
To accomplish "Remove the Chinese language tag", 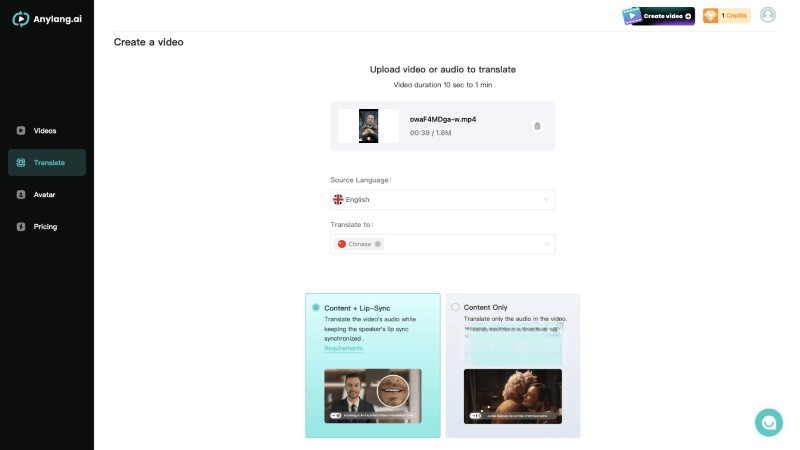I will pos(378,244).
